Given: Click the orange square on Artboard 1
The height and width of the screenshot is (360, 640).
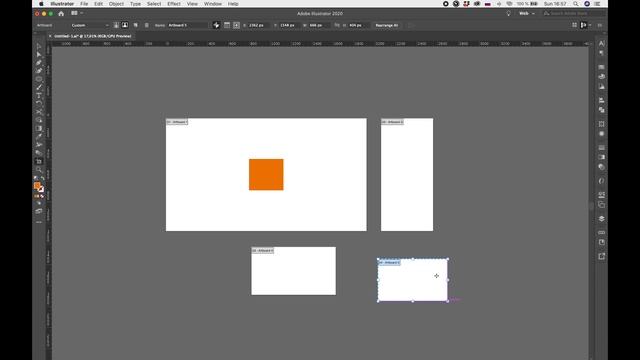Looking at the screenshot, I should click(266, 175).
